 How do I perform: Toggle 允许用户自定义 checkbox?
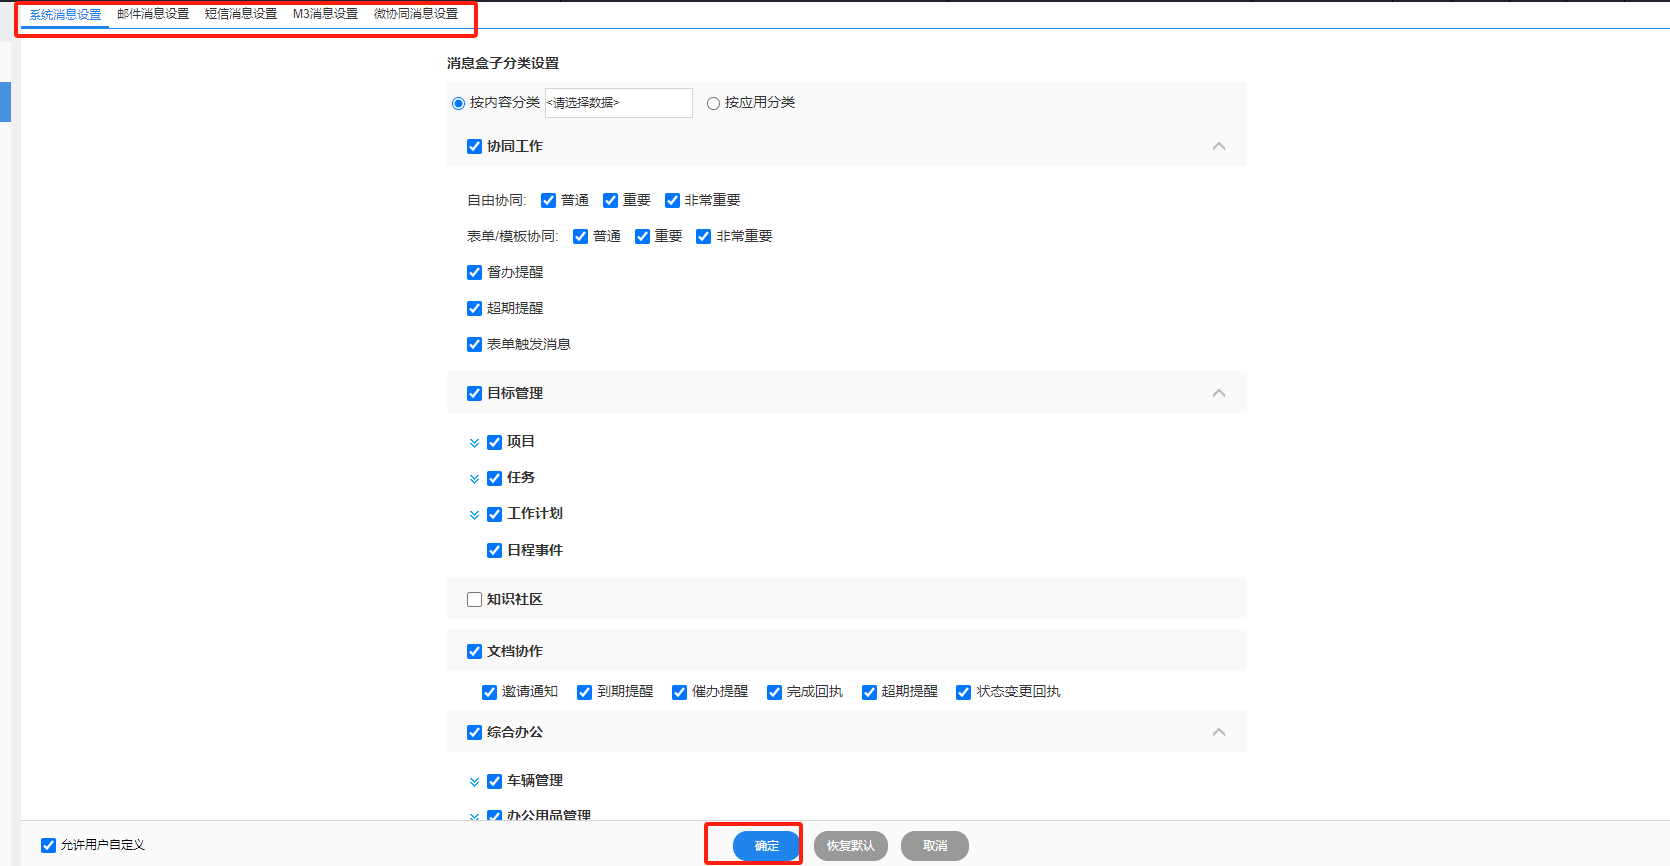coord(48,846)
